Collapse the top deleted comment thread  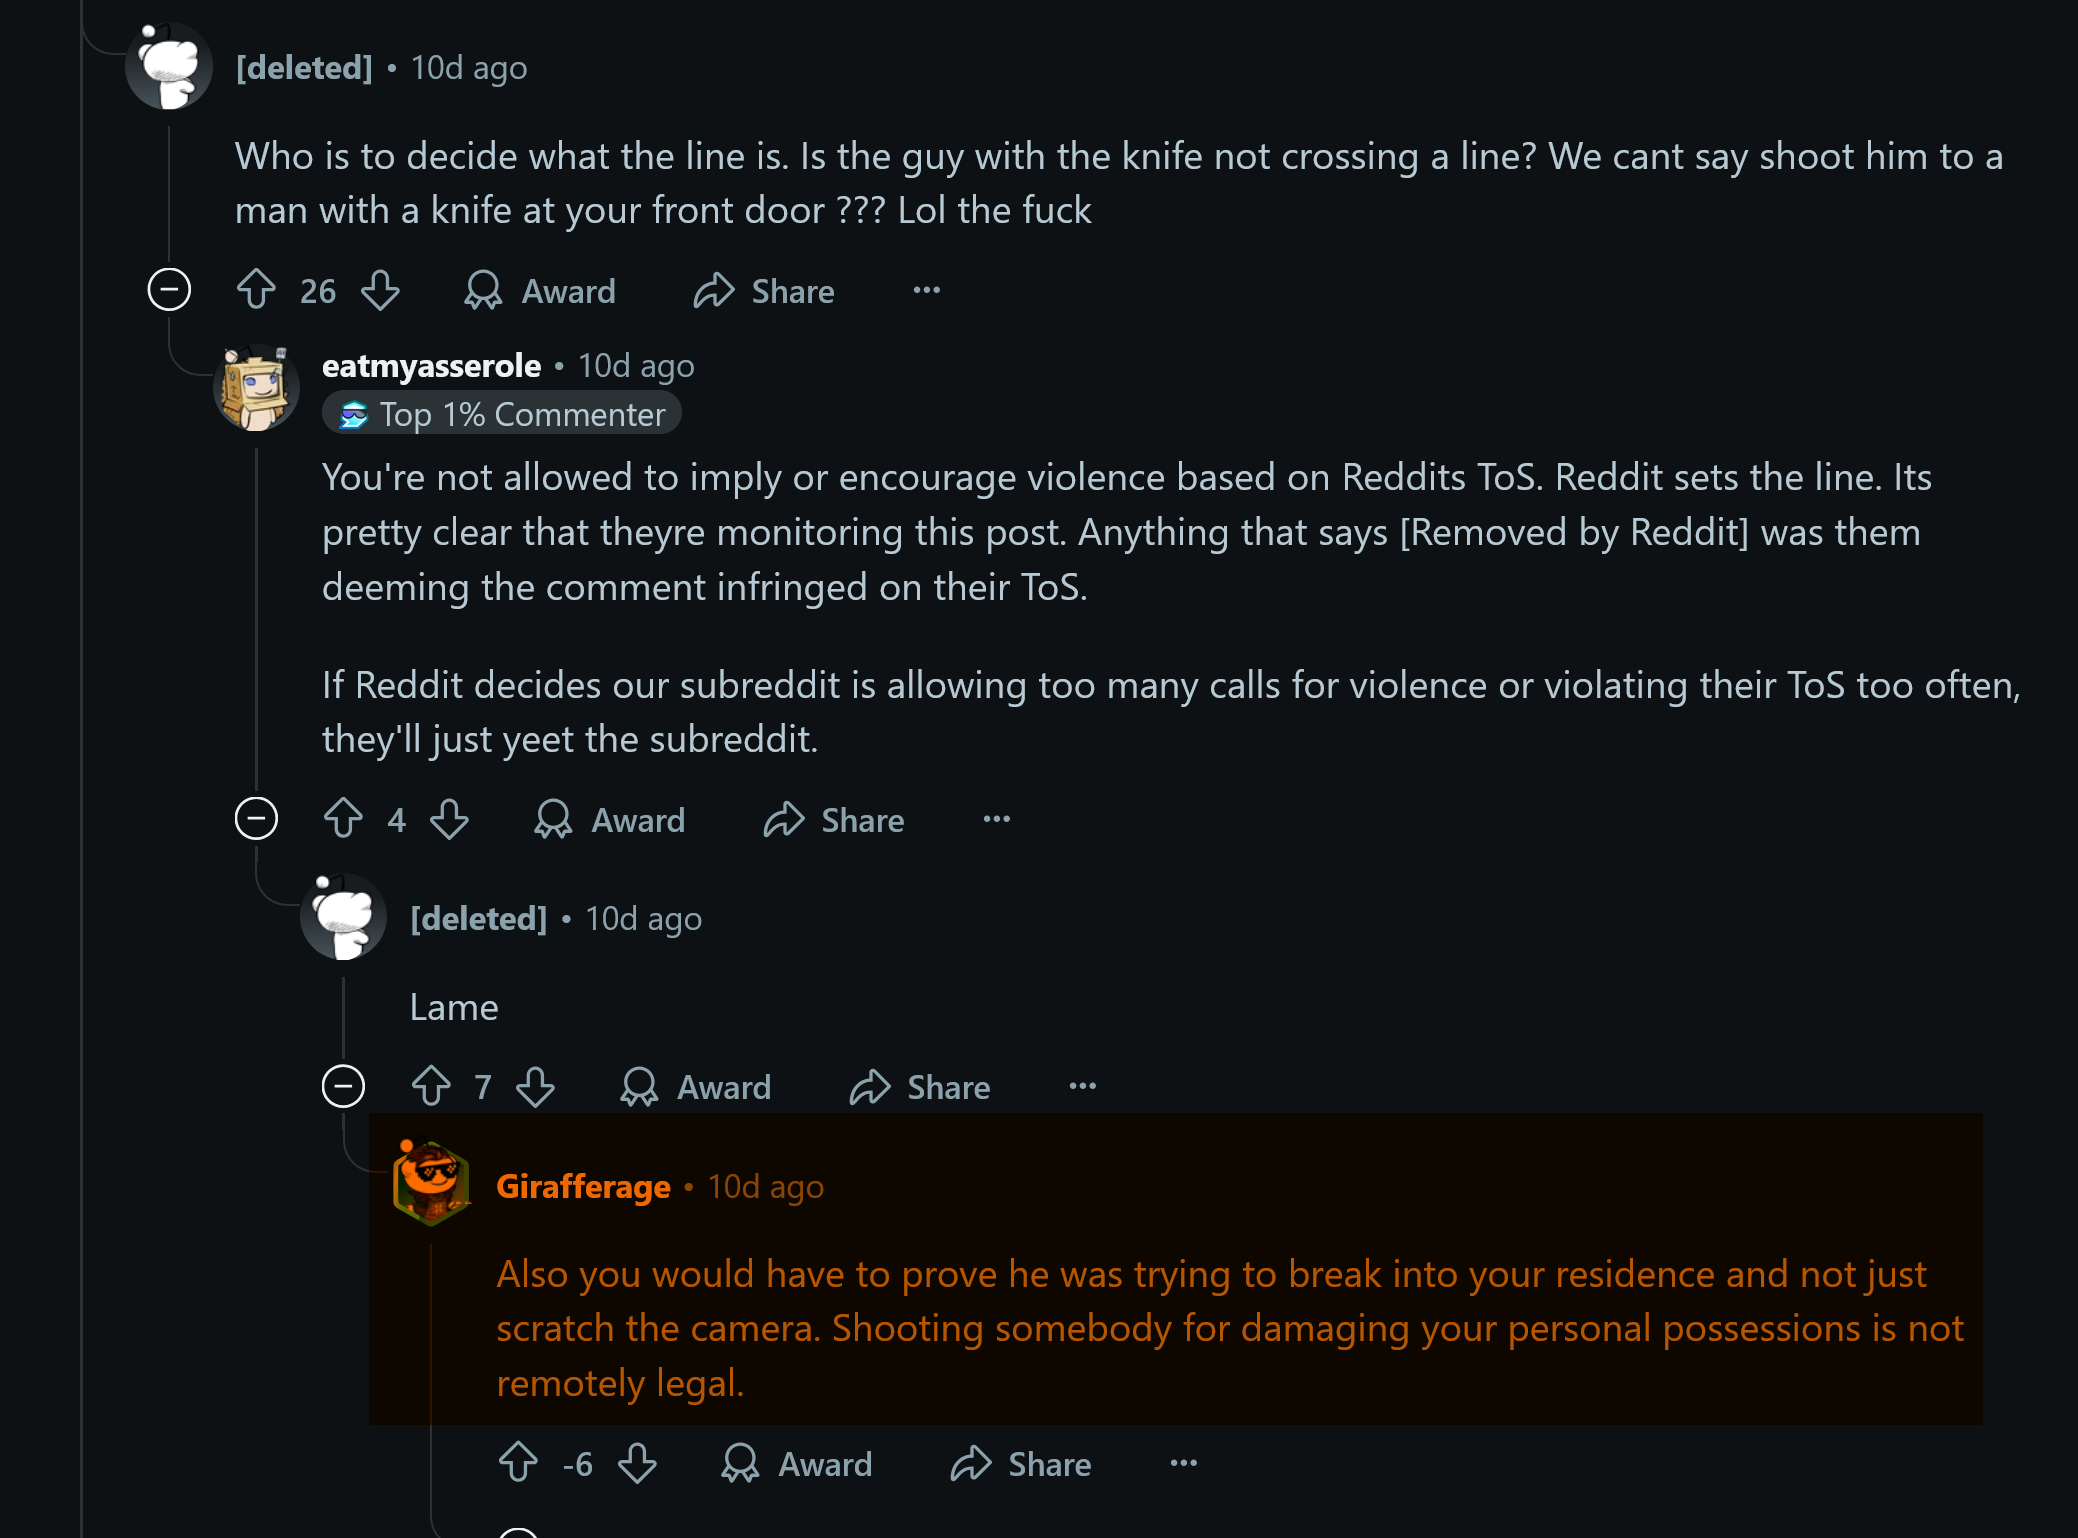(169, 290)
